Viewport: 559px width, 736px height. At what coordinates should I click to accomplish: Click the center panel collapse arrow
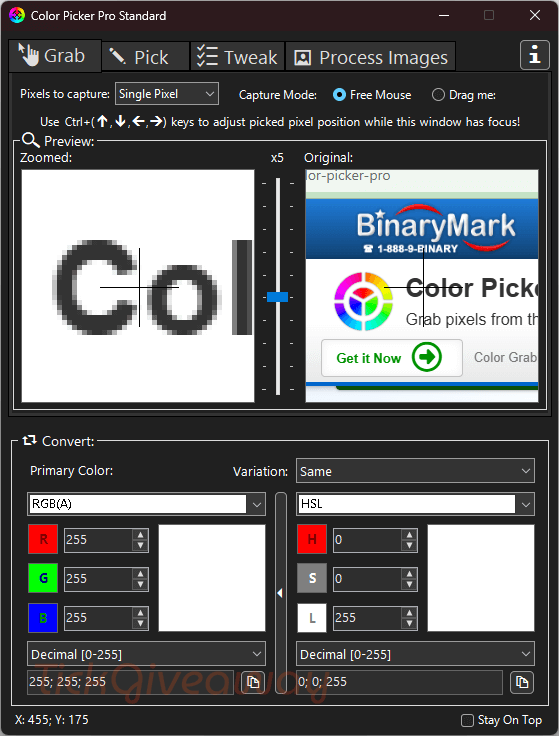coord(280,593)
